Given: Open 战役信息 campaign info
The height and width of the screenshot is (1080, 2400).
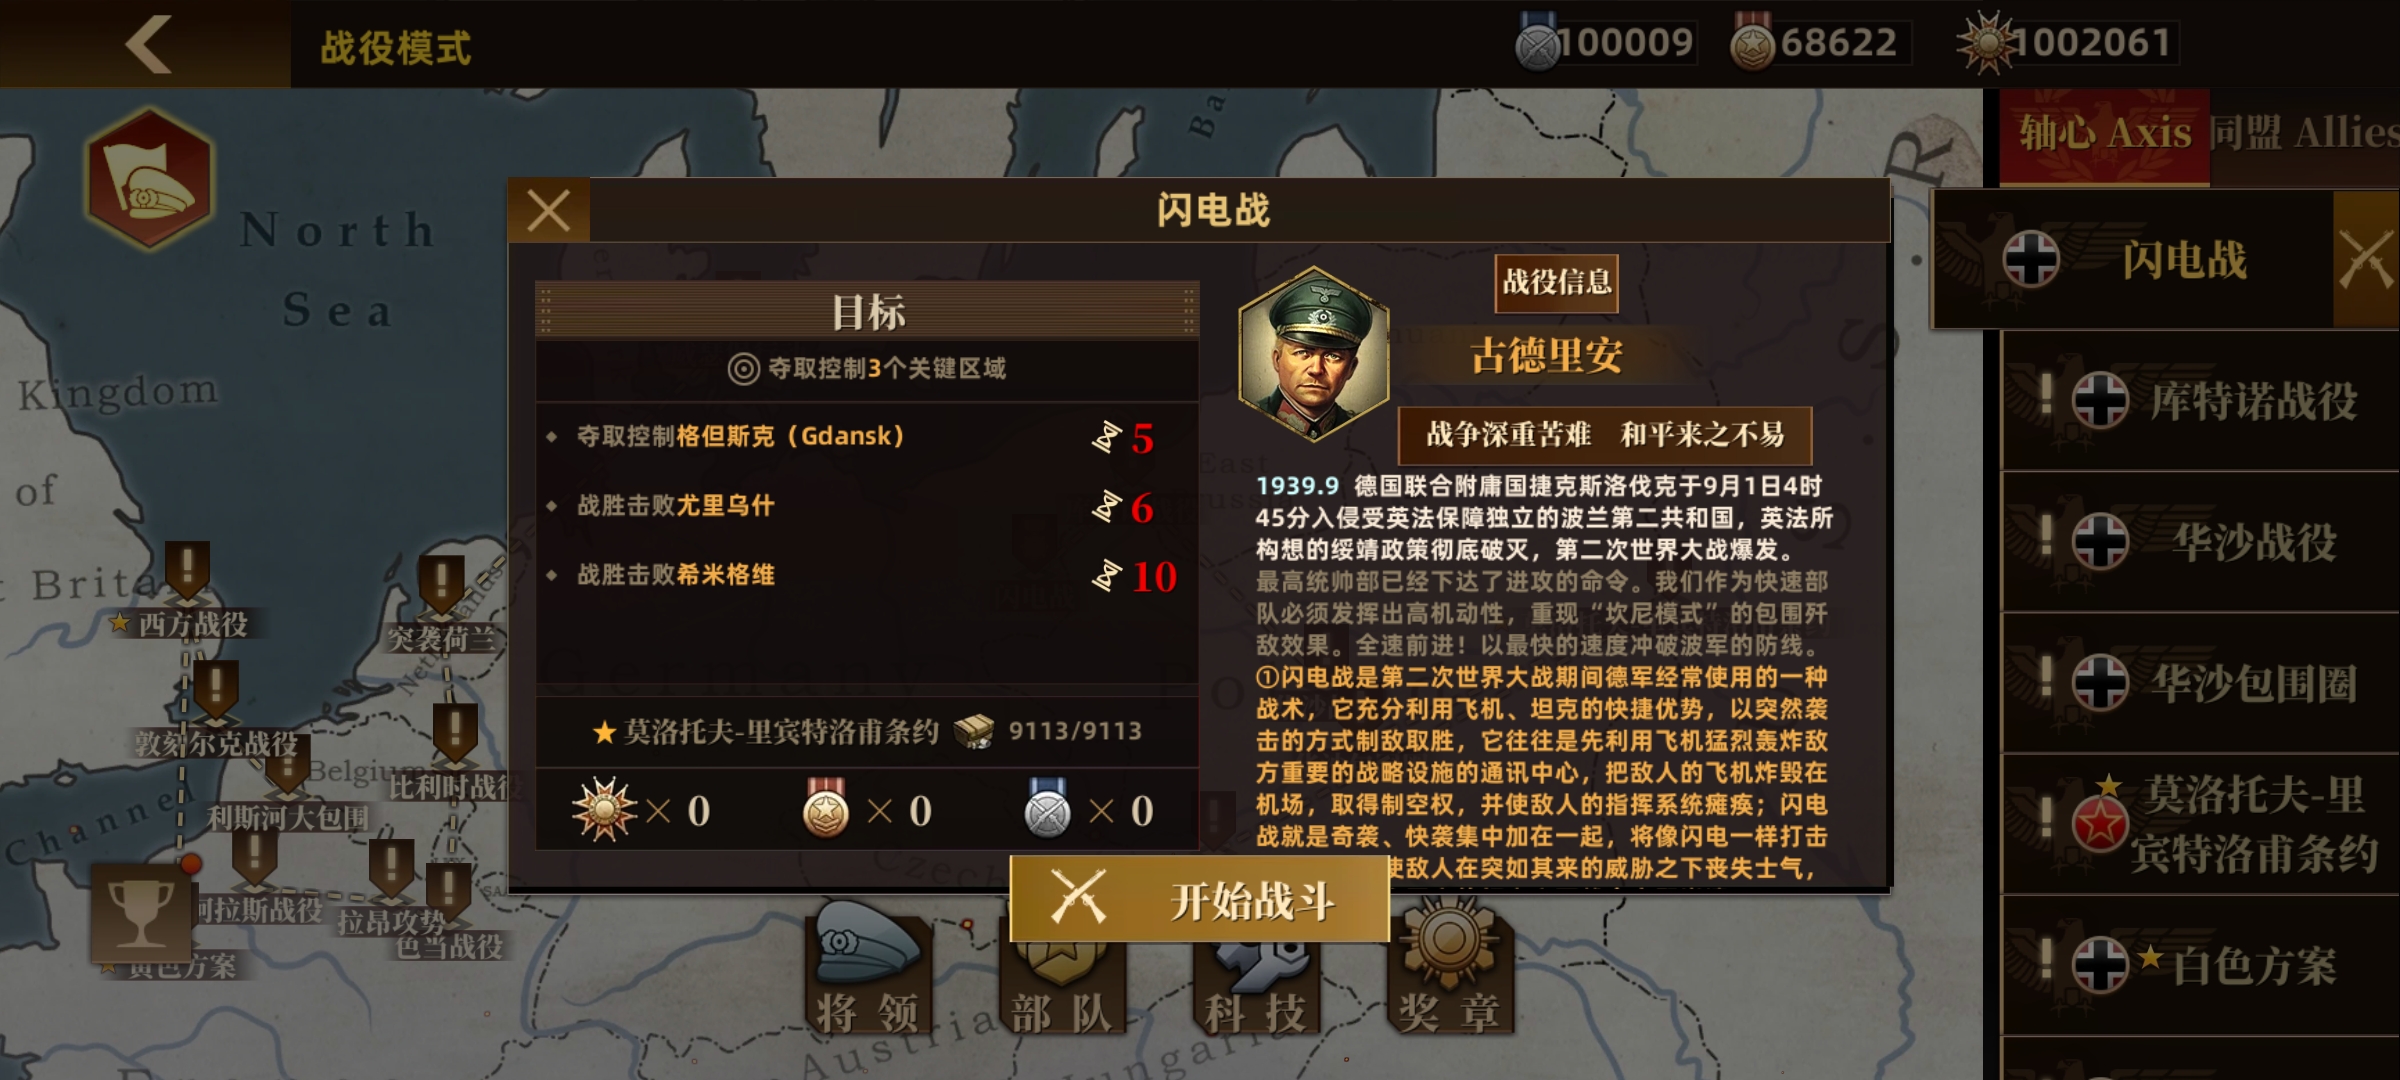Looking at the screenshot, I should point(1557,282).
